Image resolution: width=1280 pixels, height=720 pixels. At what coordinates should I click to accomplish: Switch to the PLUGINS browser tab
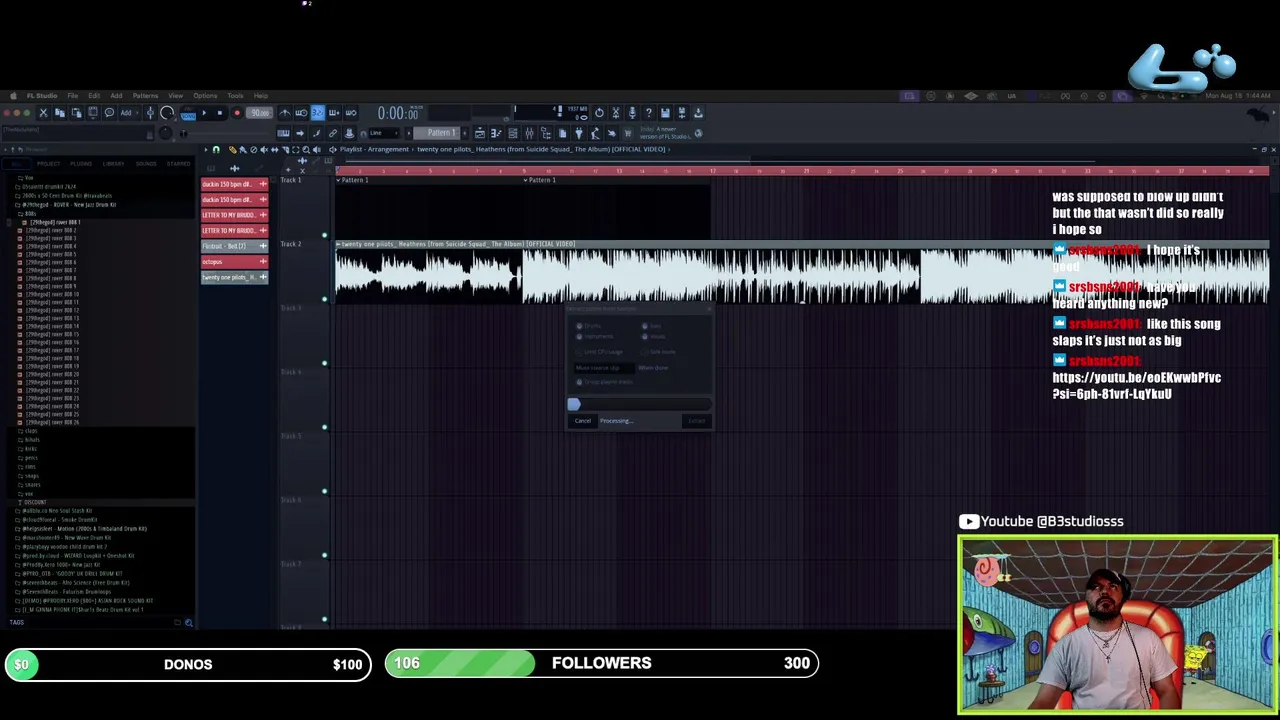pyautogui.click(x=81, y=163)
